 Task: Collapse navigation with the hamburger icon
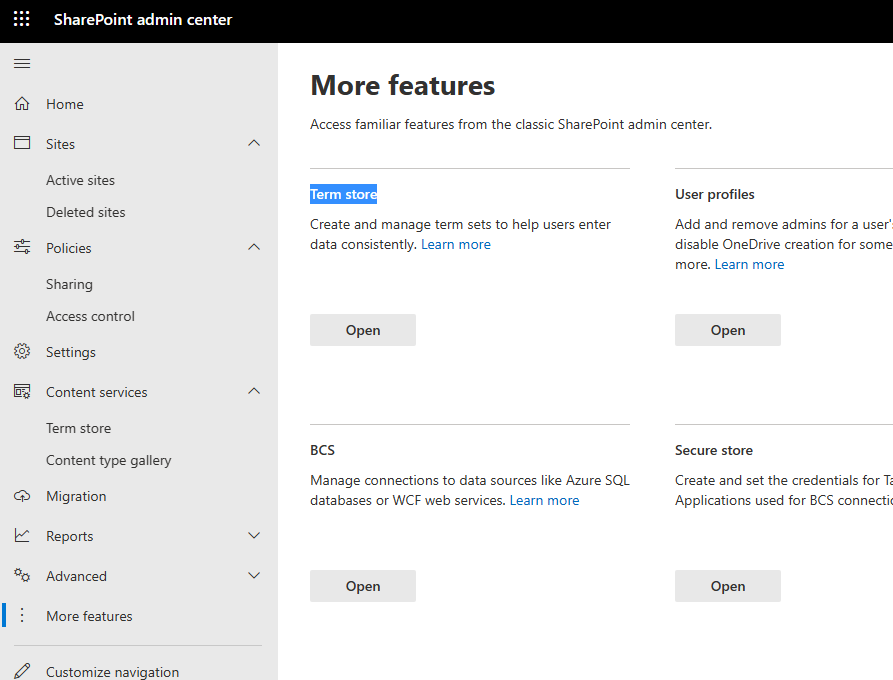pyautogui.click(x=22, y=63)
